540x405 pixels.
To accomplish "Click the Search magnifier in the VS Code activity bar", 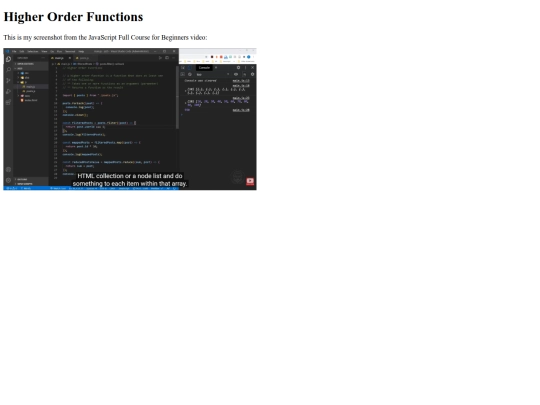I will (x=8, y=70).
